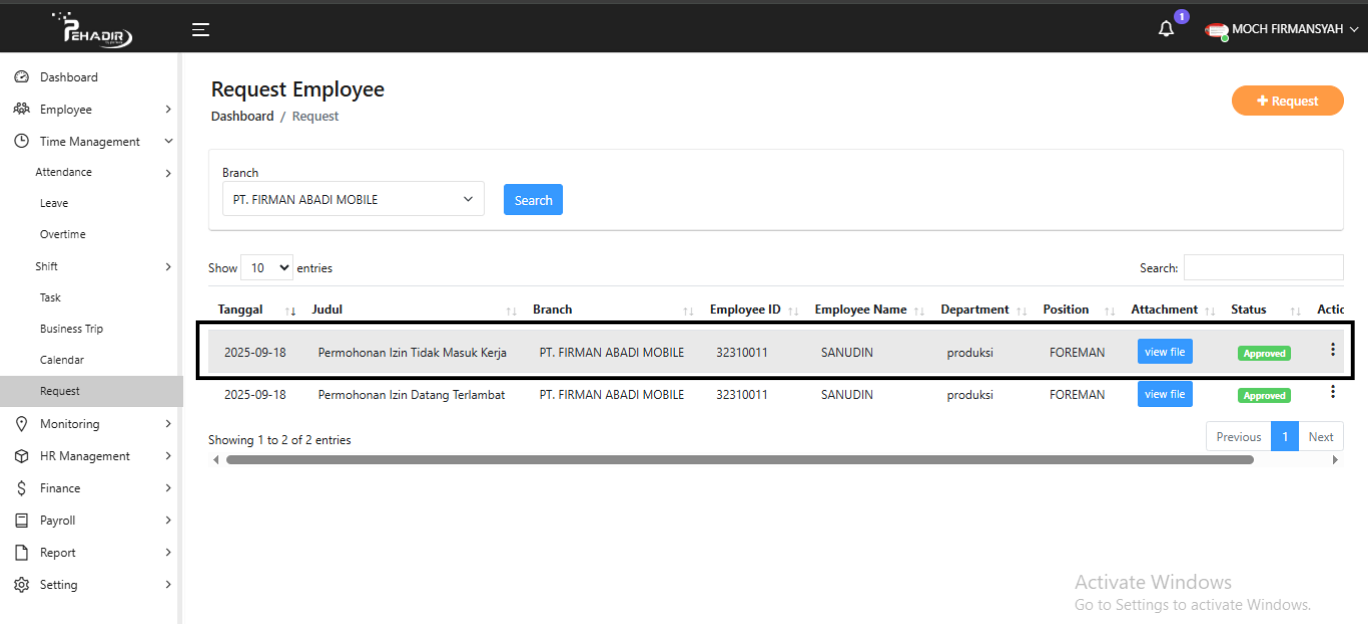Open the Overtime menu item
This screenshot has height=624, width=1368.
[62, 234]
